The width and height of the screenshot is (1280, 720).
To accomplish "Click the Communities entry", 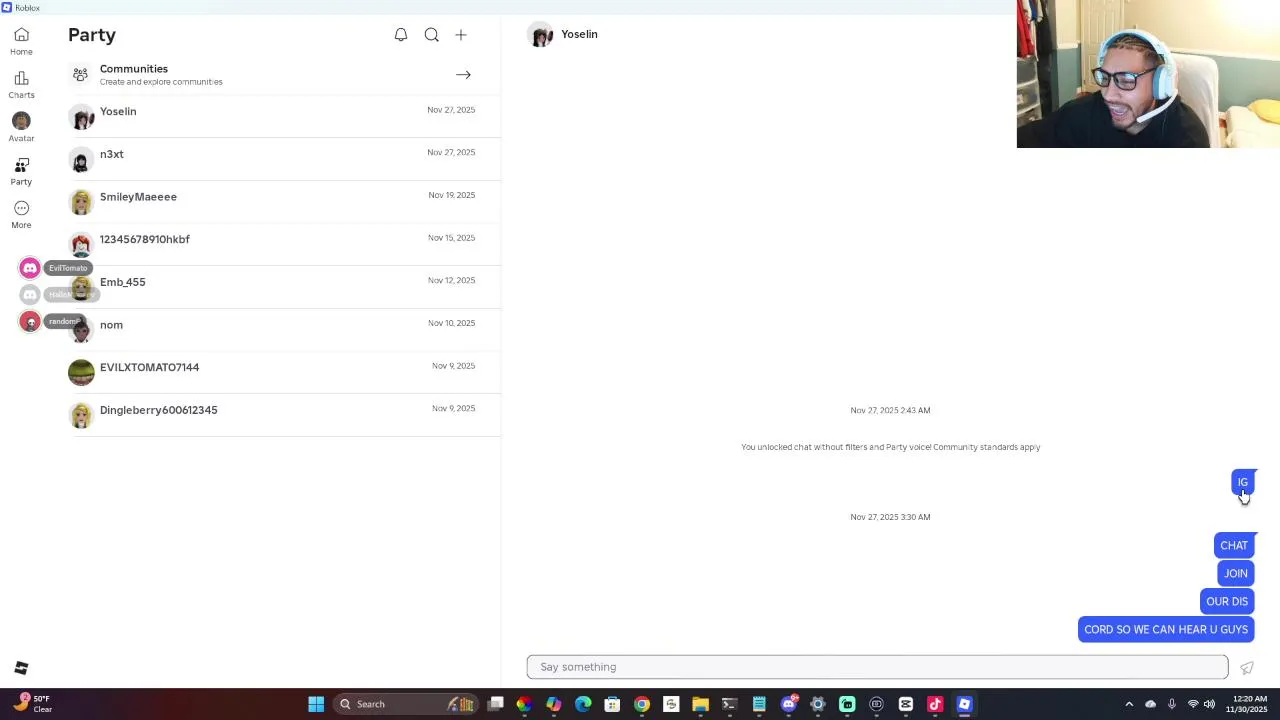I will coord(284,75).
